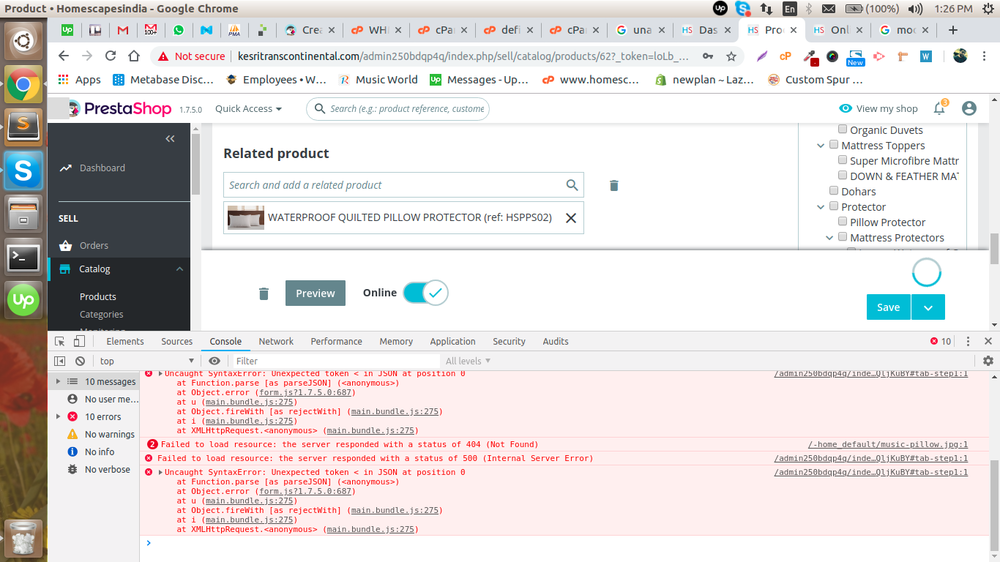Viewport: 1000px width, 562px height.
Task: Open Terminal from the Ubuntu dock
Action: (x=24, y=258)
